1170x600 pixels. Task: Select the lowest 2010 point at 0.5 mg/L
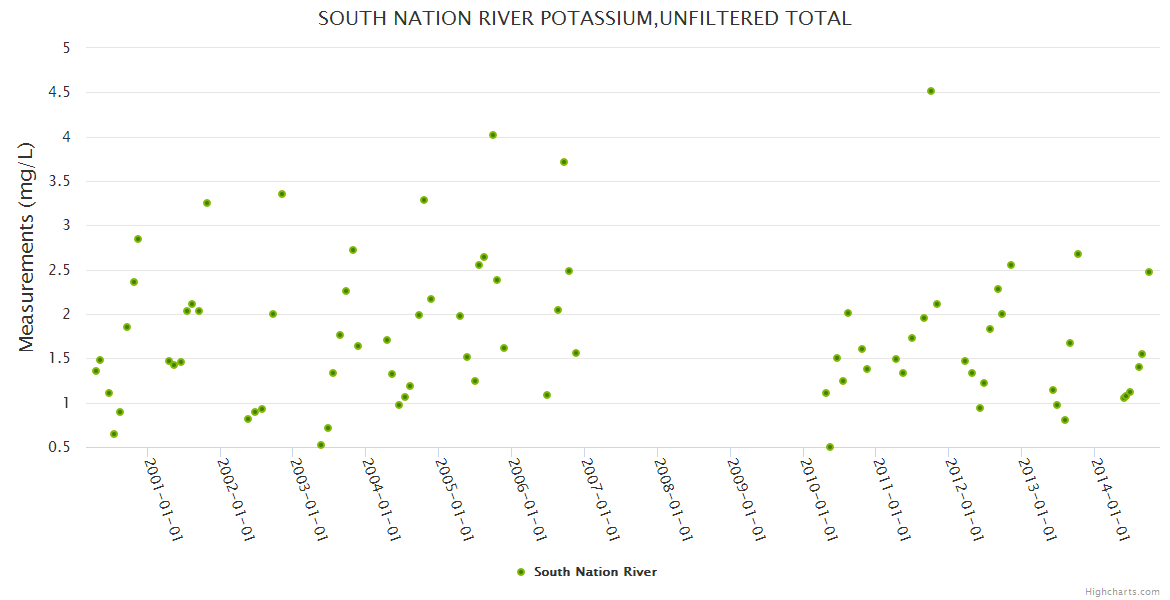(830, 447)
